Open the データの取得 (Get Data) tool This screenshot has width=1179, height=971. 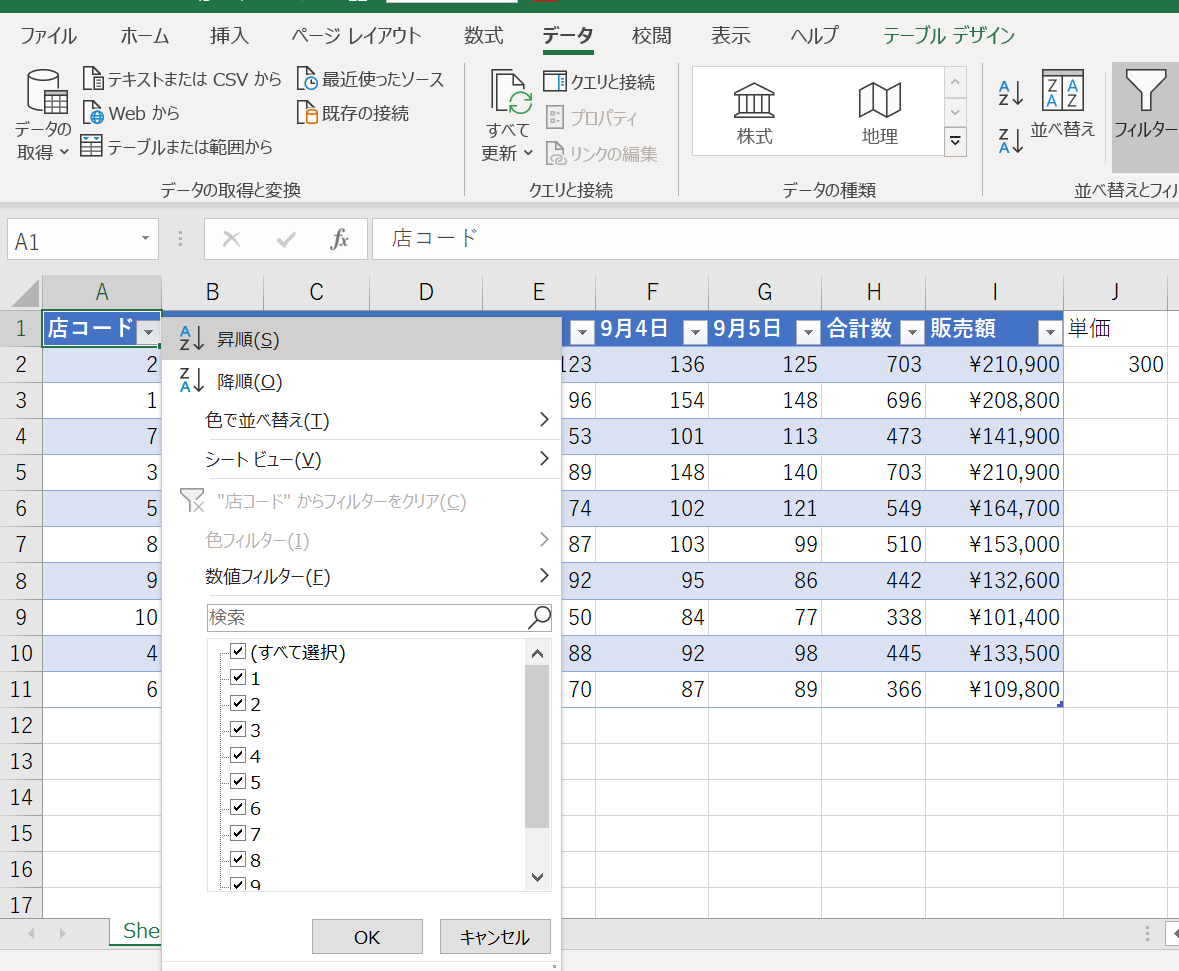click(x=40, y=113)
